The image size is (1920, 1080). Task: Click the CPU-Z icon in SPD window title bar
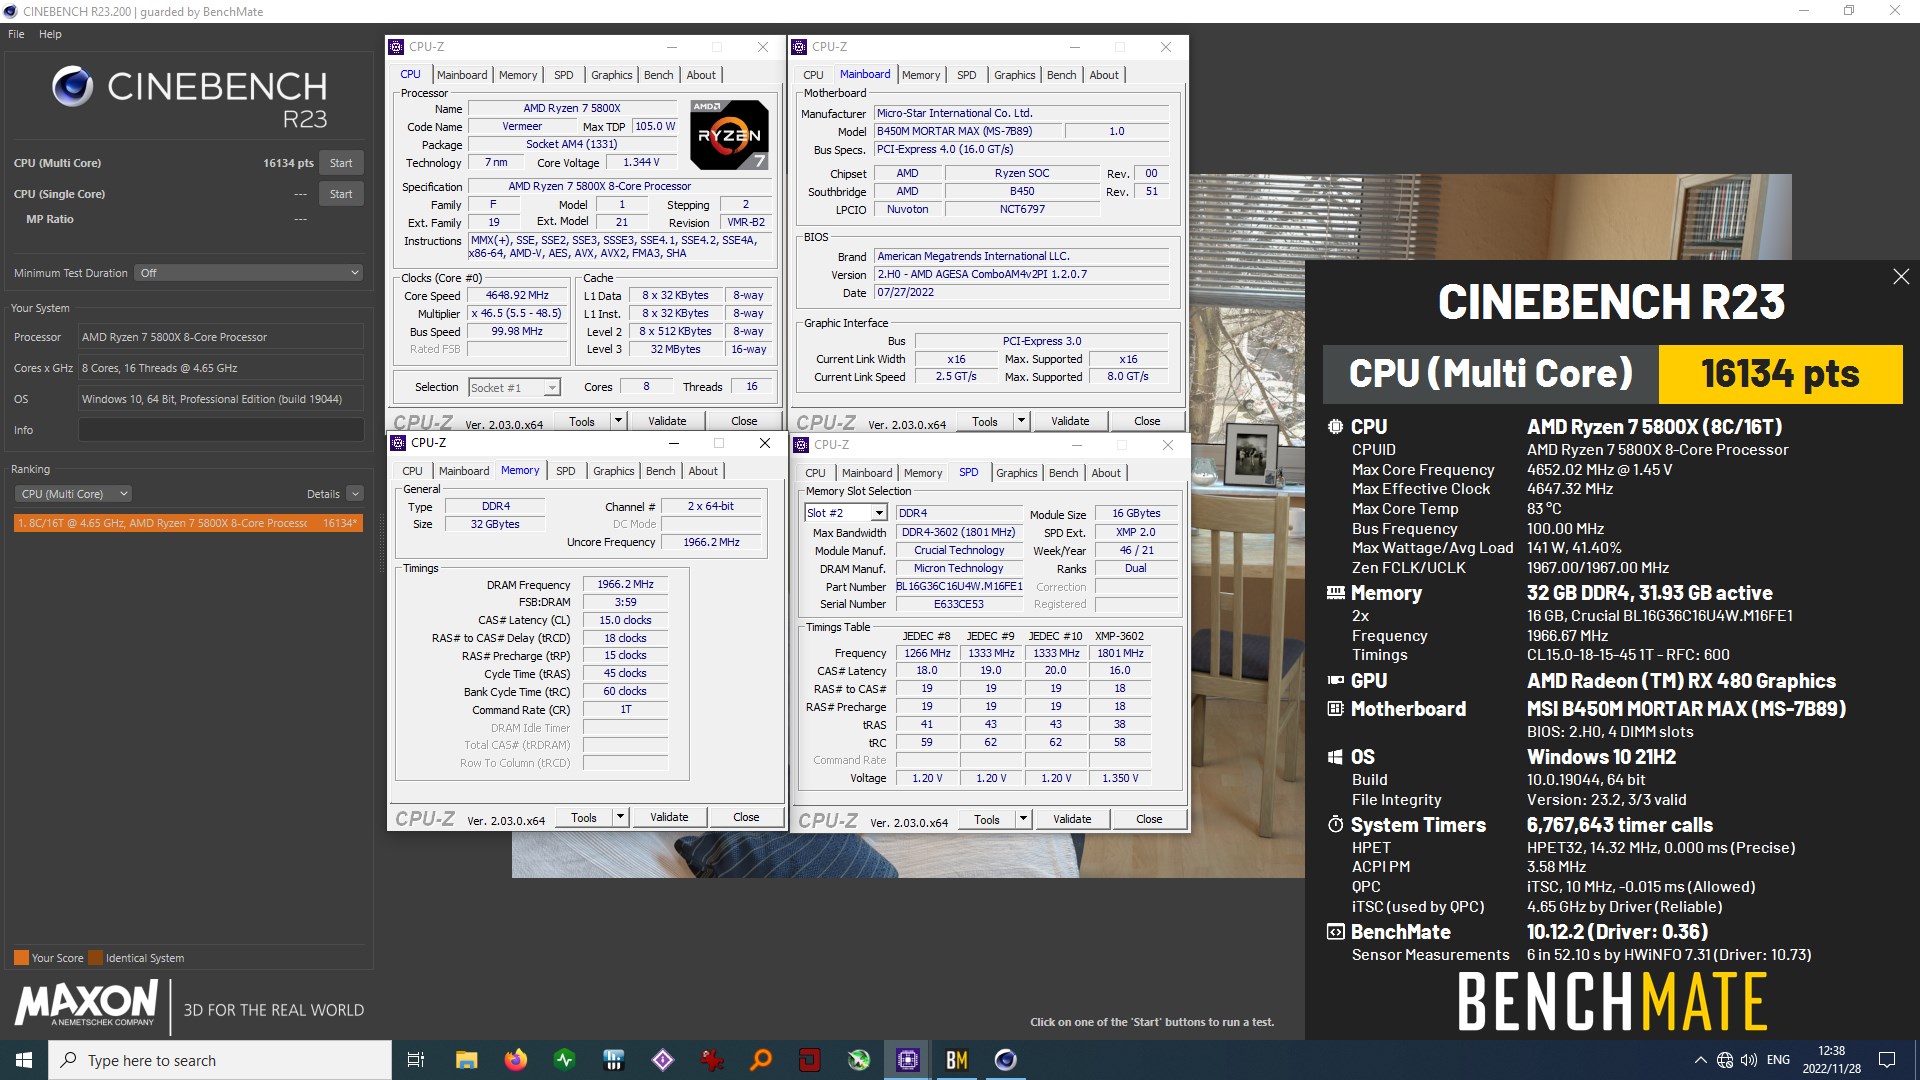[801, 445]
